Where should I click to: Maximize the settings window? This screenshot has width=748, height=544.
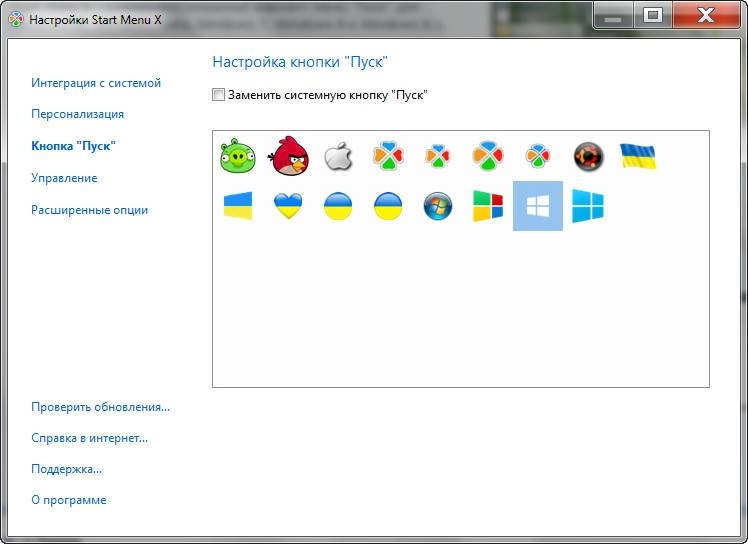tap(652, 16)
